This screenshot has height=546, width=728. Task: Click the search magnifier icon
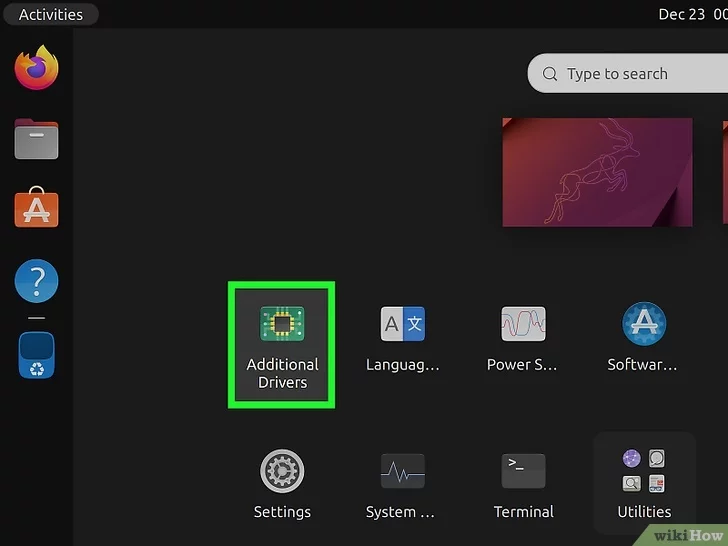pyautogui.click(x=550, y=74)
